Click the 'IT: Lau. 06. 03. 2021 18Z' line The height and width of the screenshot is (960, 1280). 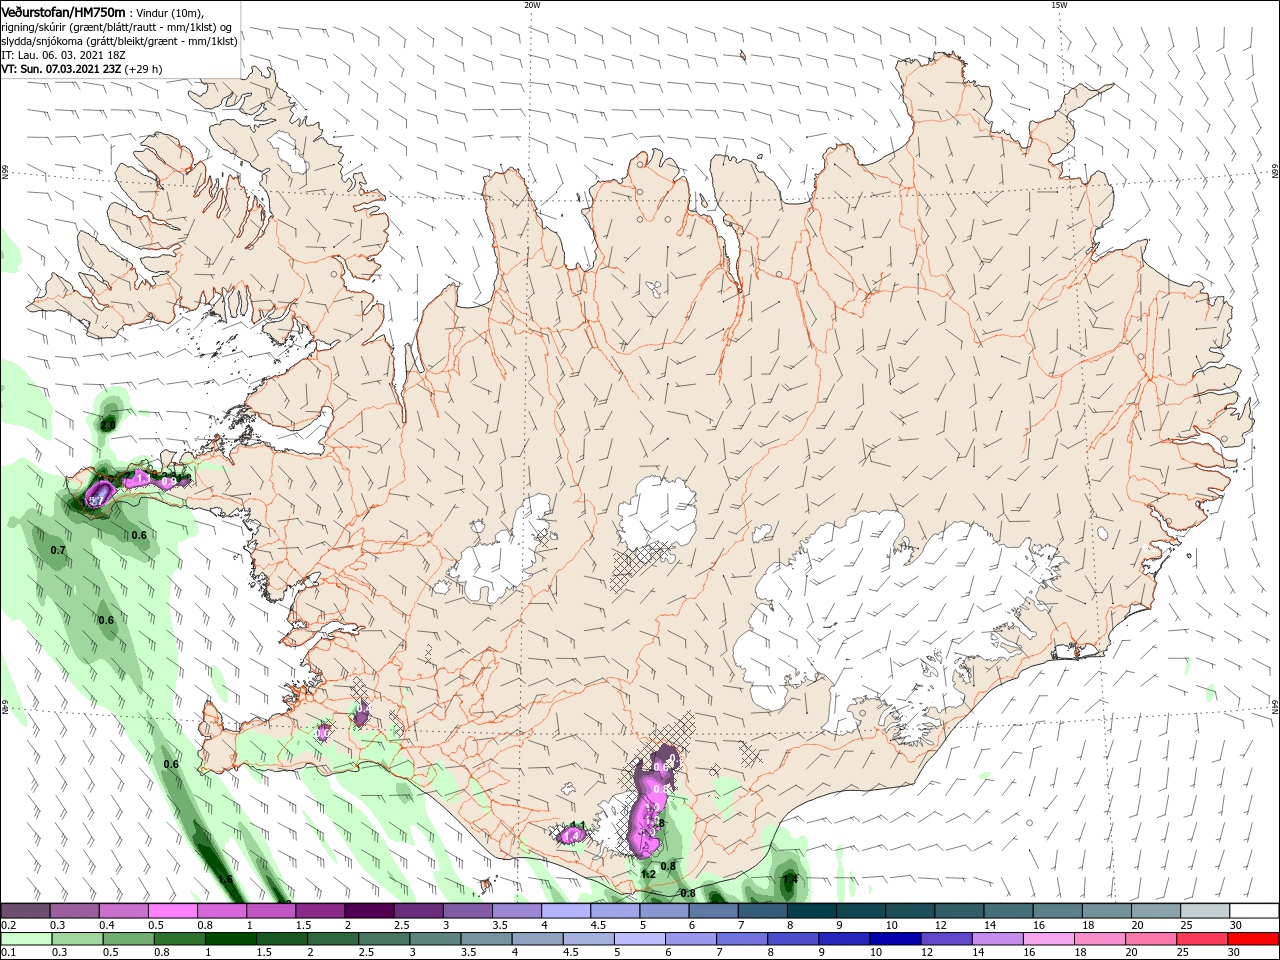click(65, 55)
